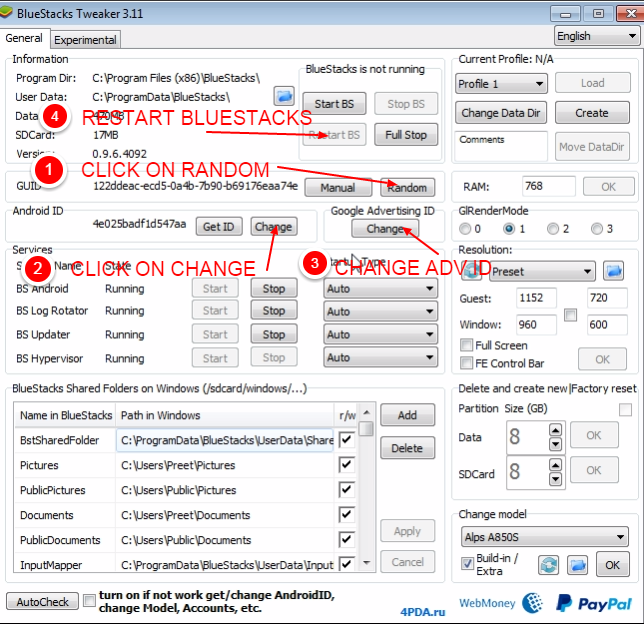Open the English language dropdown
644x624 pixels.
coord(596,36)
